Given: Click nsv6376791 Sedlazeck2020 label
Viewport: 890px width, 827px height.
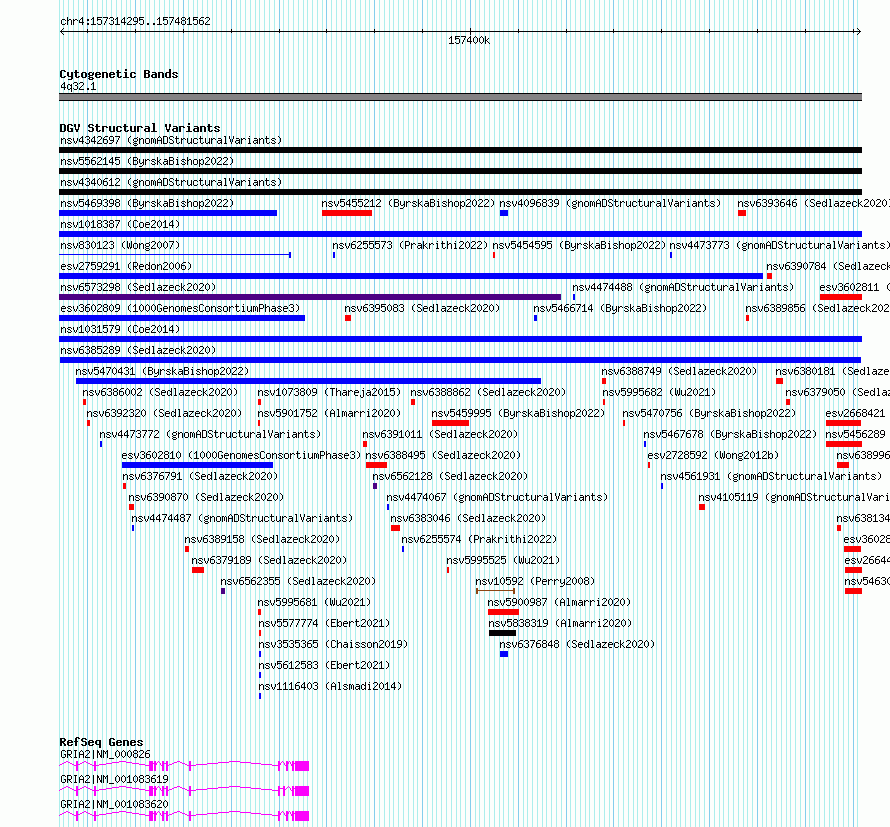Looking at the screenshot, I should (200, 476).
